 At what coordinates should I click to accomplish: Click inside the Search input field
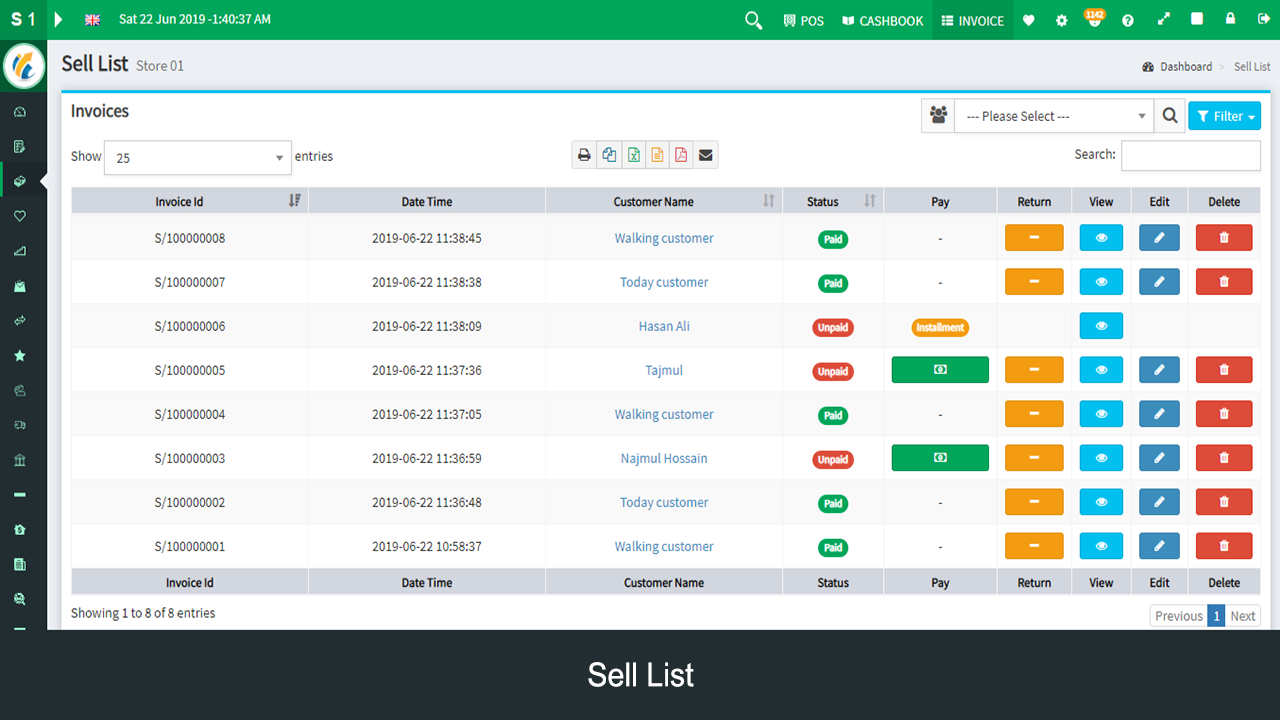click(x=1190, y=155)
